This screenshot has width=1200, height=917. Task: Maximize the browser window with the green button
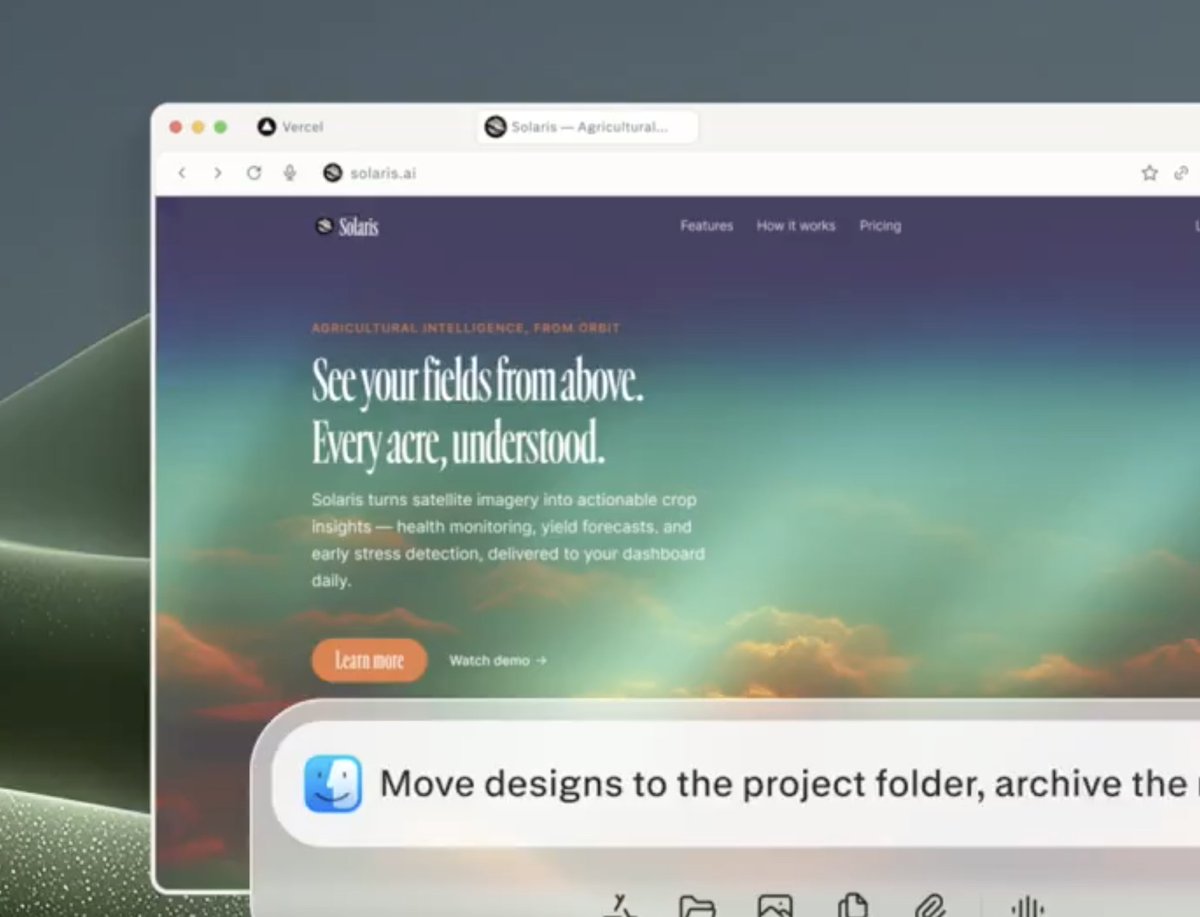tap(221, 127)
